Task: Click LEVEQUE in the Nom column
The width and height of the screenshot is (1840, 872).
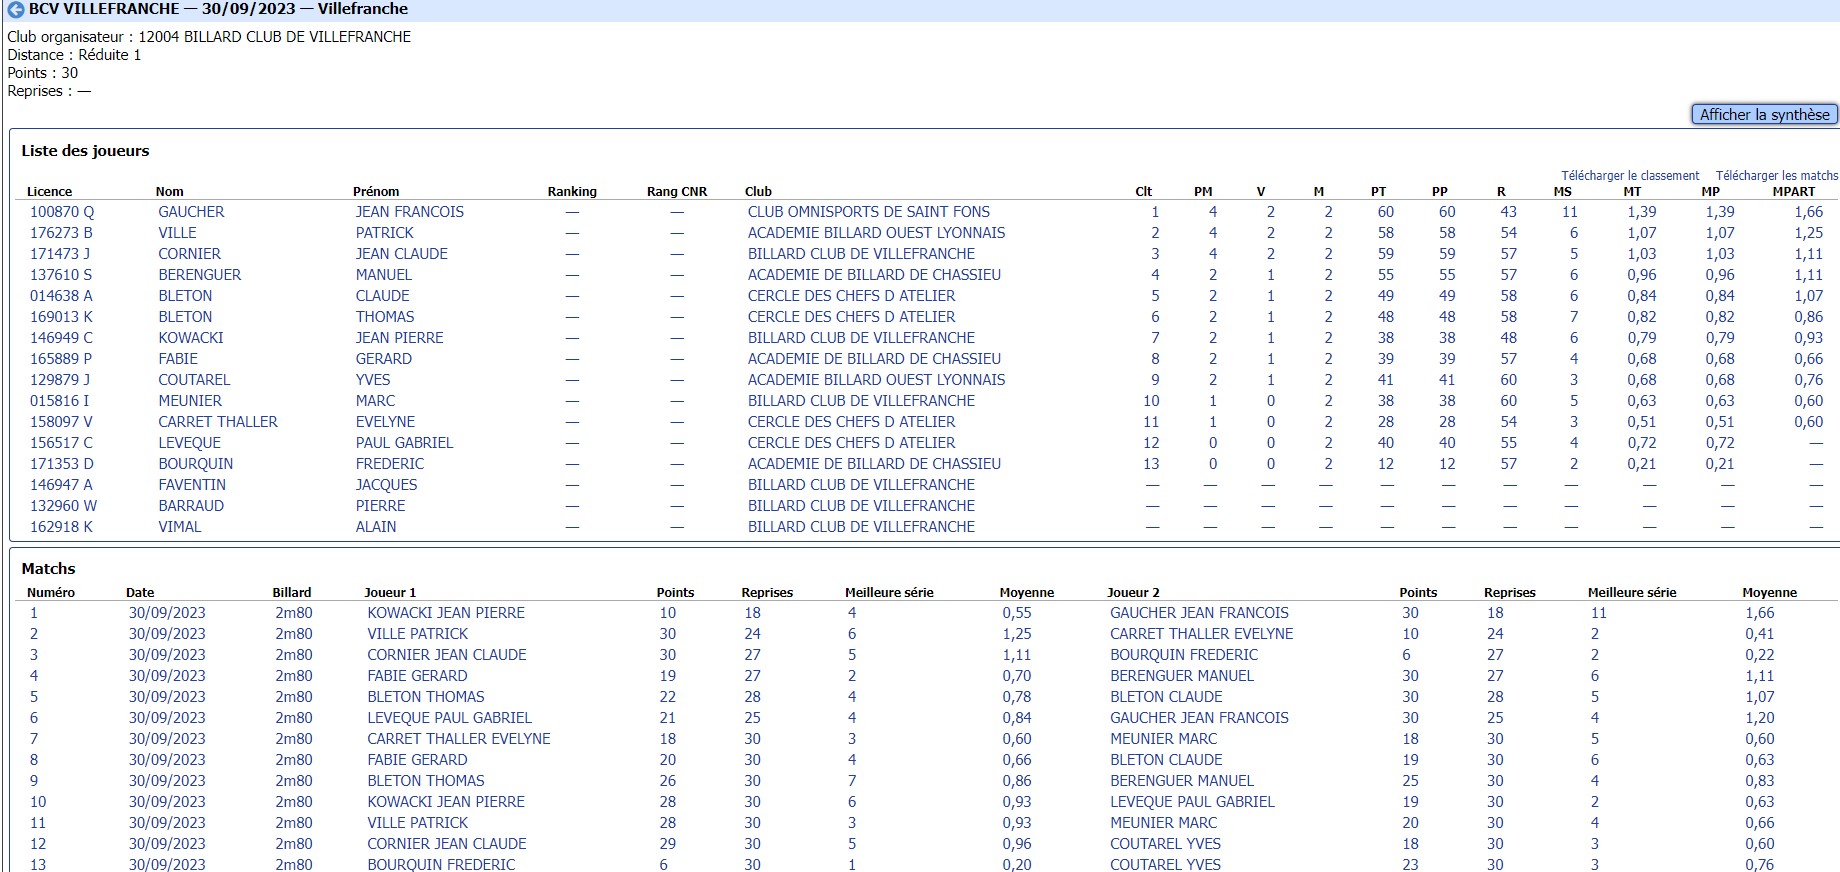Action: [189, 443]
